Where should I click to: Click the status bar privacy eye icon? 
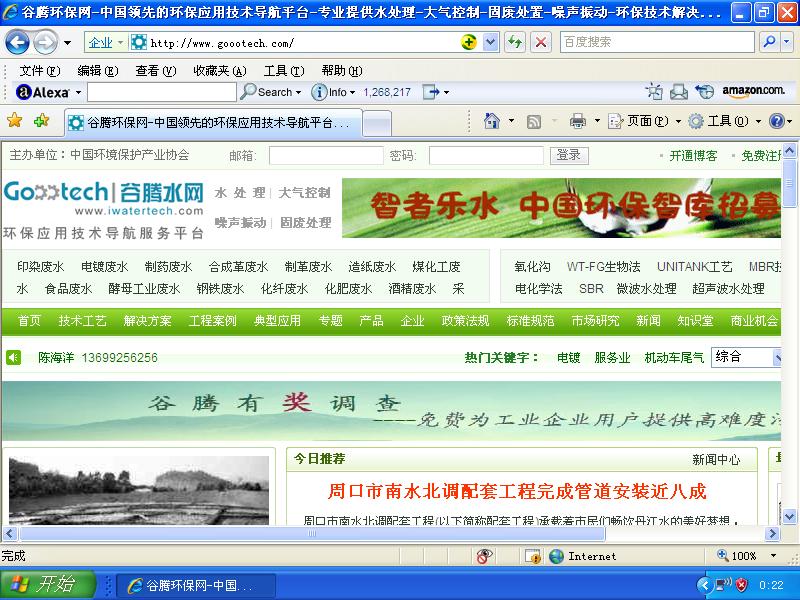coord(484,556)
